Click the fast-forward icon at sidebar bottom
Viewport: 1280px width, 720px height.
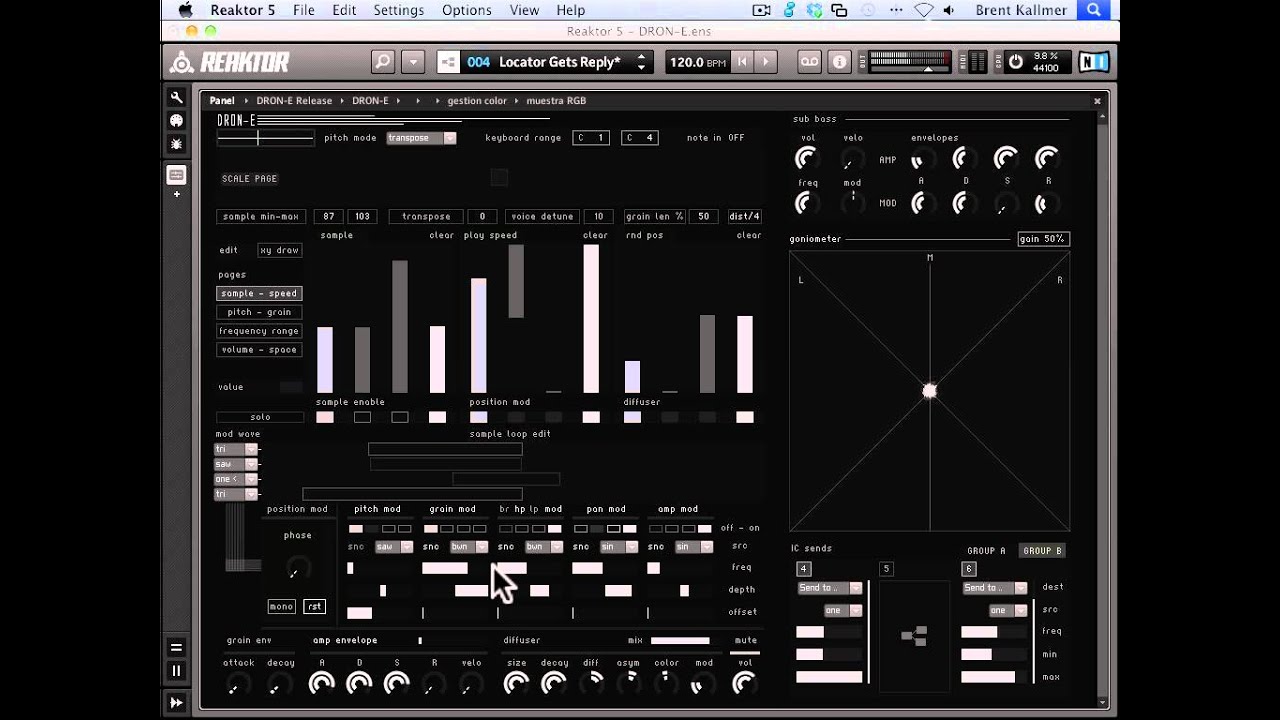pos(176,703)
